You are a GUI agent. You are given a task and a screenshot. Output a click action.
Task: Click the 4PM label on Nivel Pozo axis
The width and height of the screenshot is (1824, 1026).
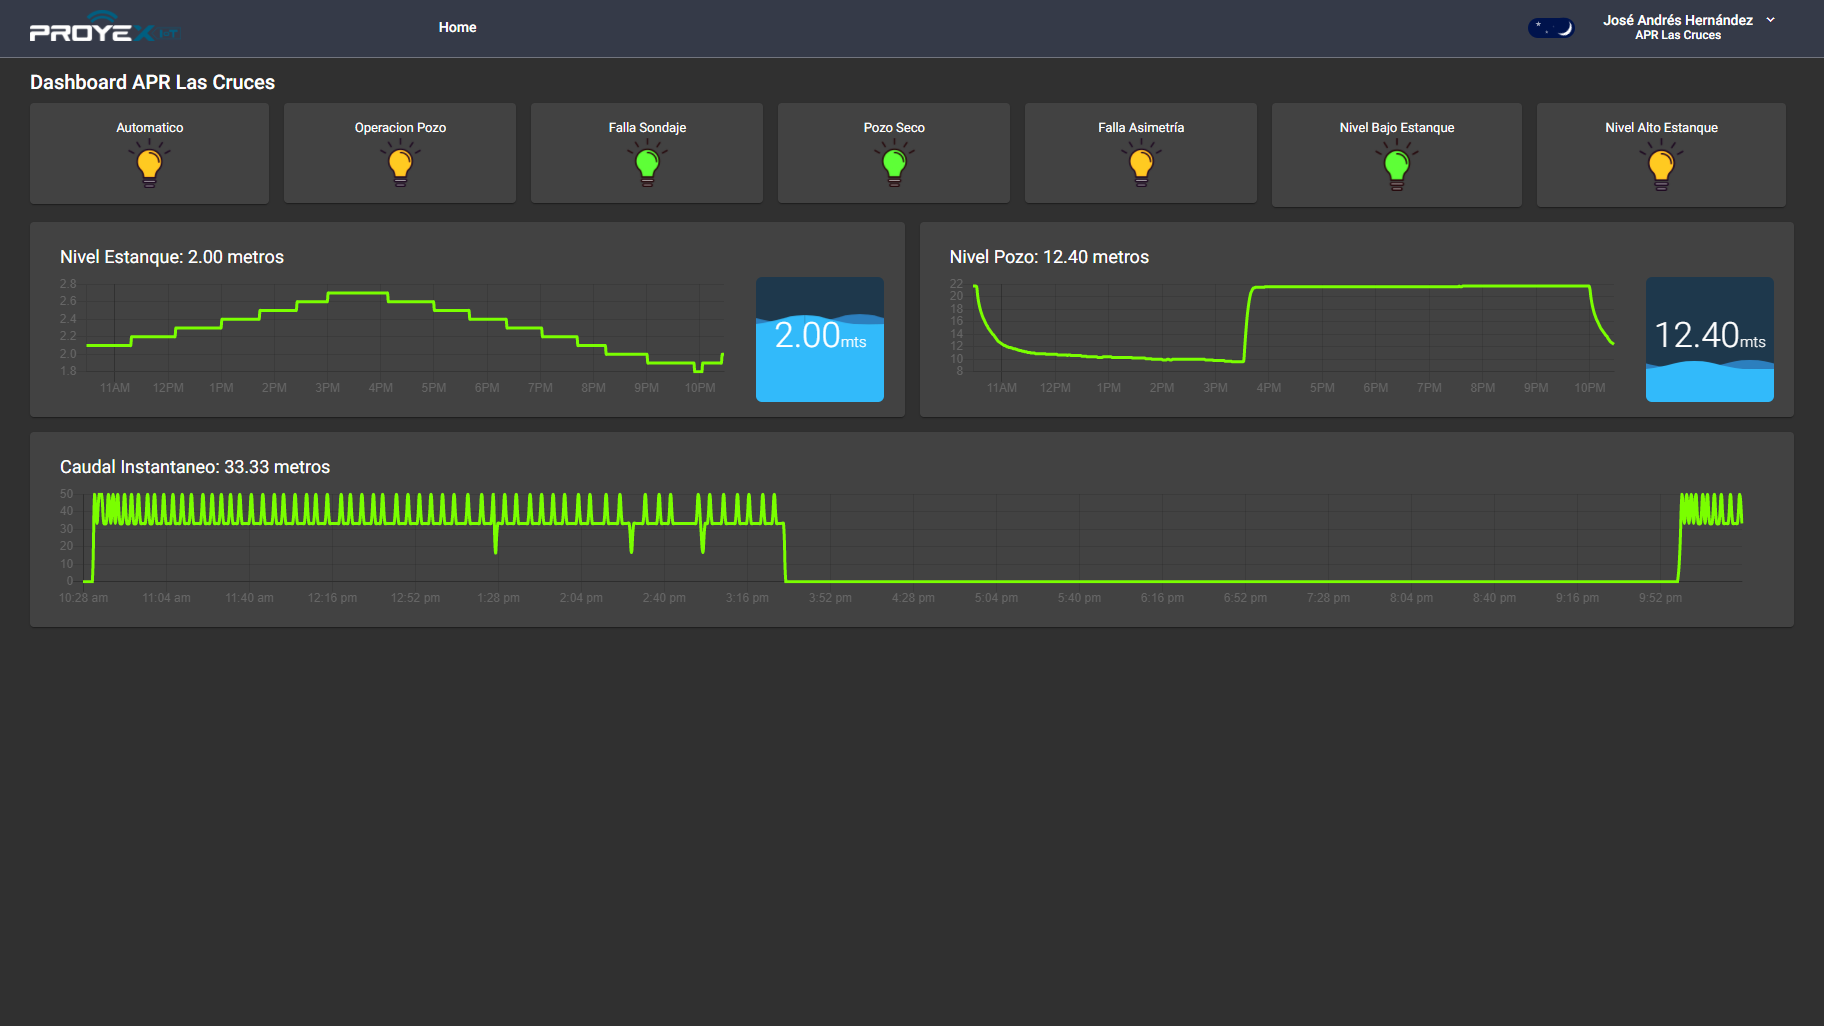[1268, 388]
